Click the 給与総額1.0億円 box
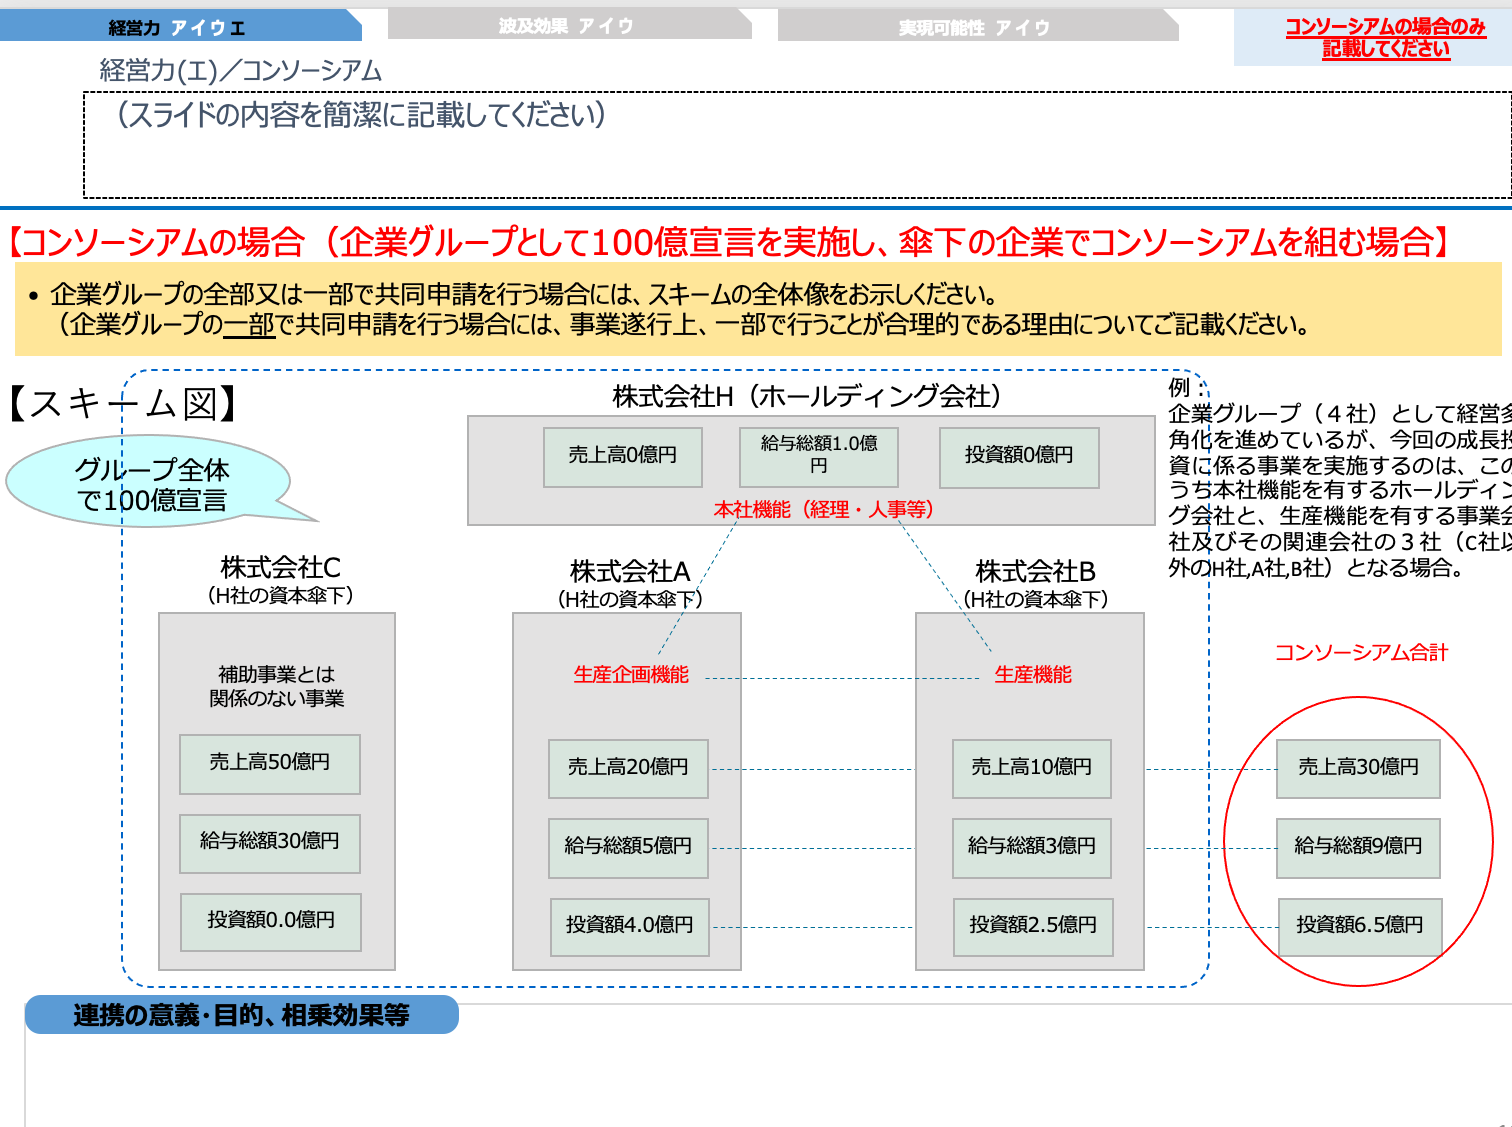The width and height of the screenshot is (1512, 1127). click(x=817, y=456)
